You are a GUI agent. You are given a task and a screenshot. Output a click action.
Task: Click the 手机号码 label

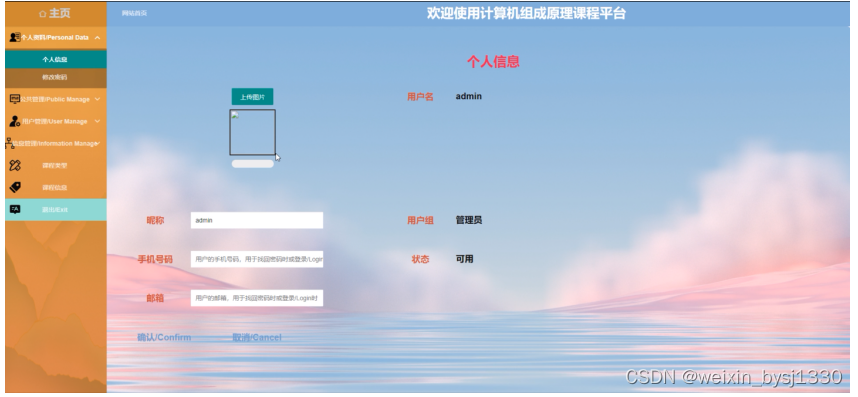(x=155, y=259)
